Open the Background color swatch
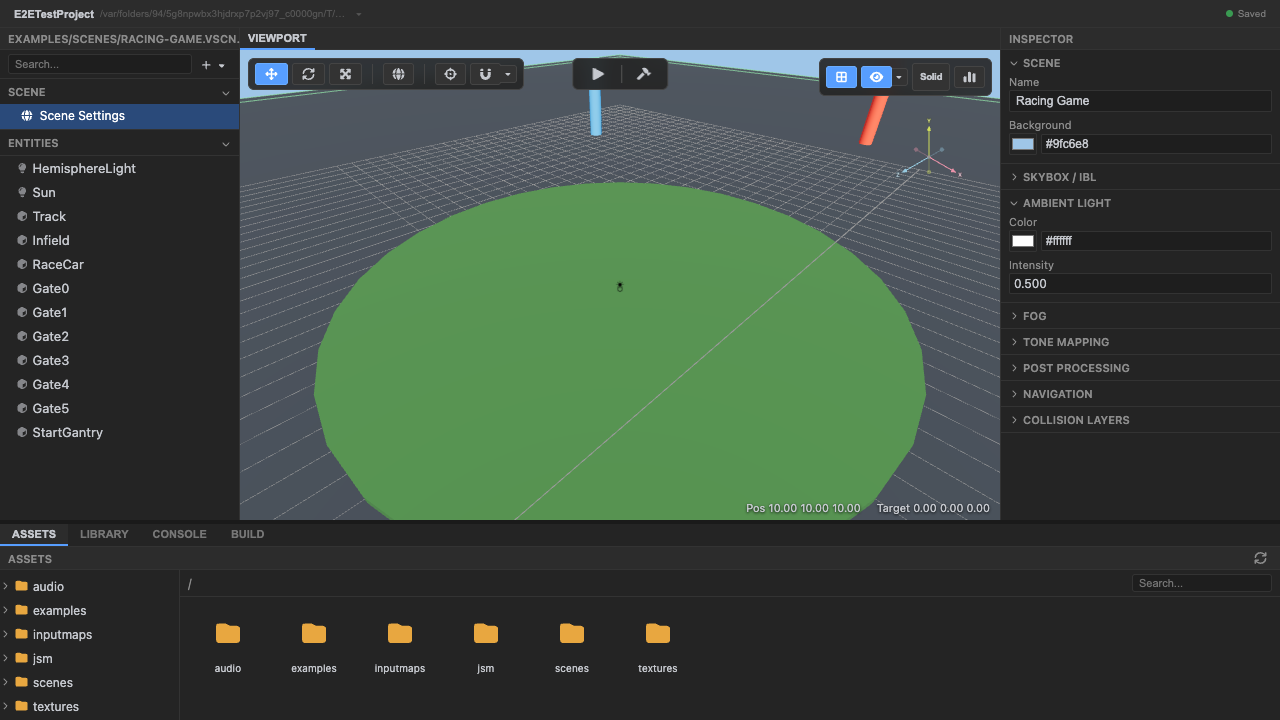Image resolution: width=1280 pixels, height=720 pixels. point(1023,144)
